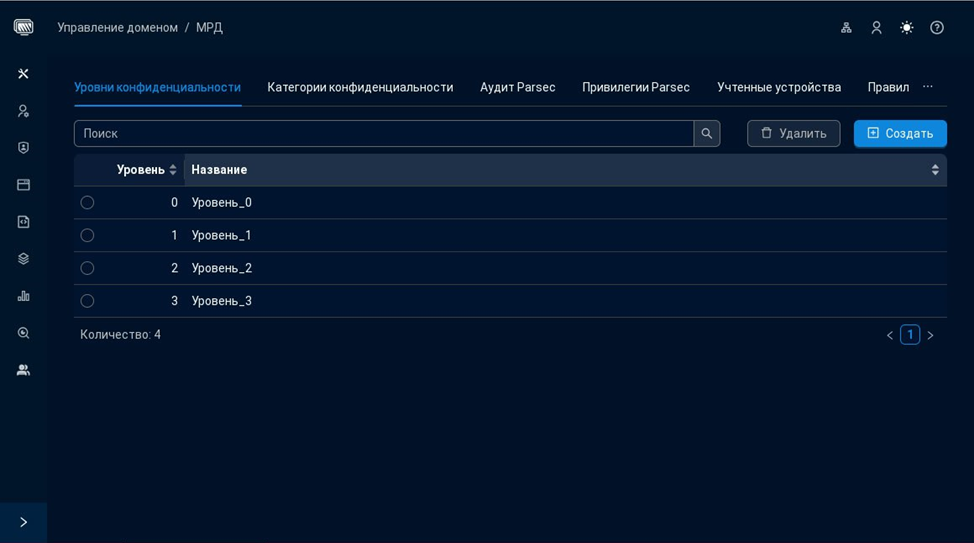Open the bar chart icon in sidebar
Image resolution: width=974 pixels, height=543 pixels.
[x=23, y=296]
